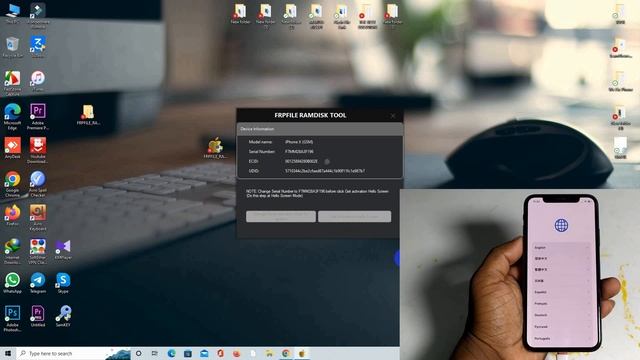Open Office icon on taskbar
This screenshot has width=640, height=360.
(x=220, y=353)
